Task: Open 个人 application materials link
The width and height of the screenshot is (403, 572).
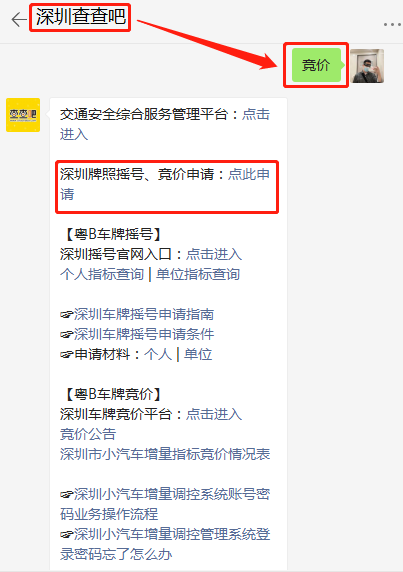Action: point(158,354)
